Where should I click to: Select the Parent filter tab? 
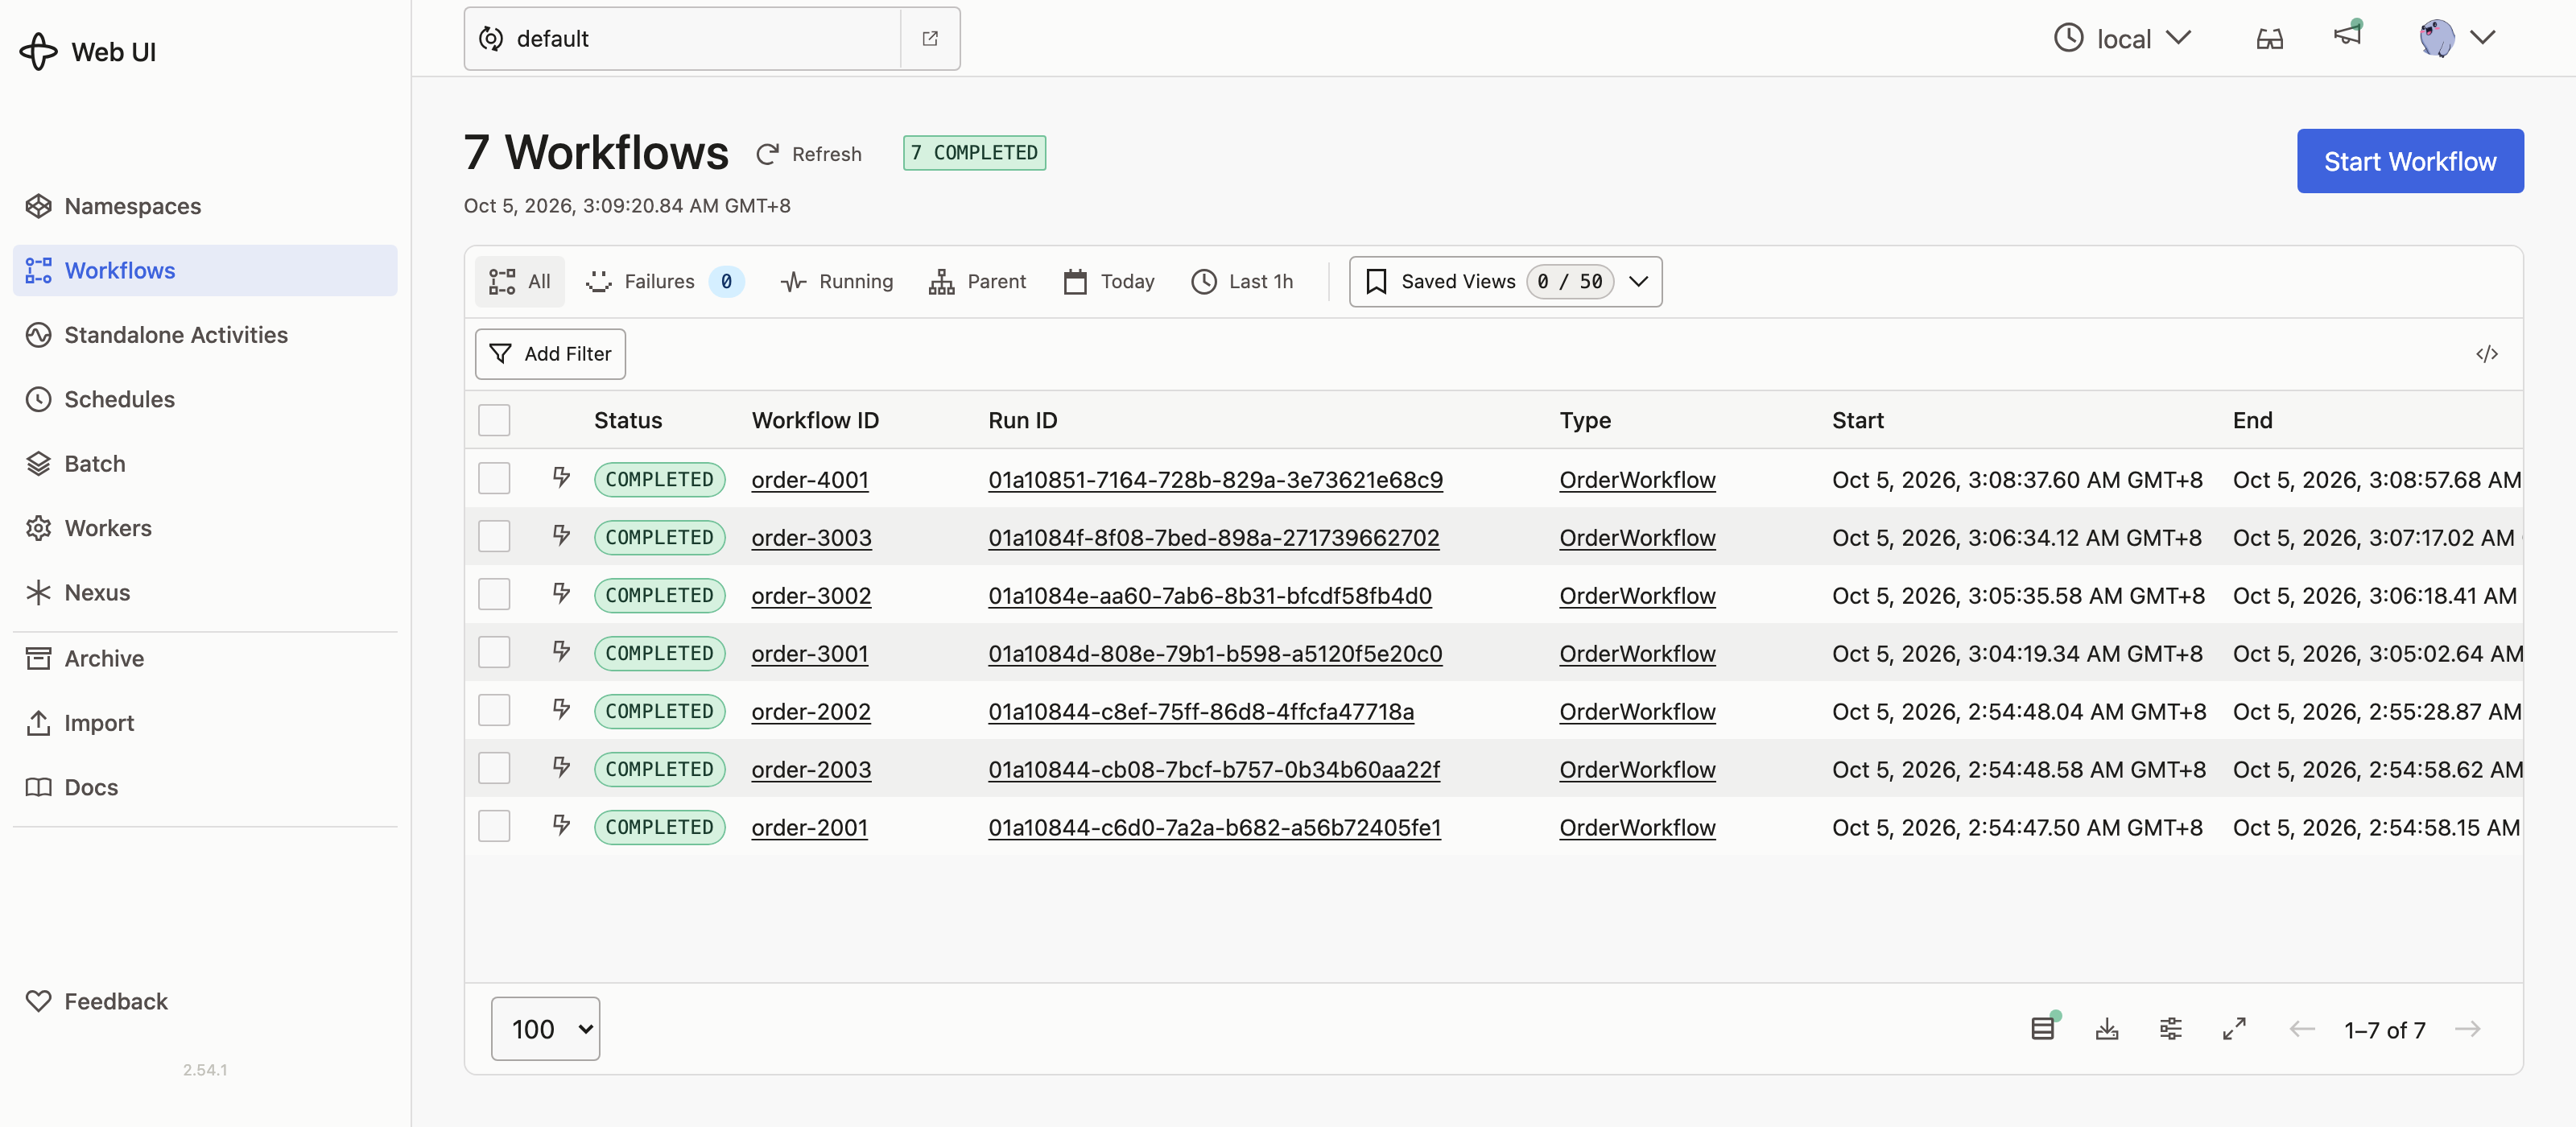pyautogui.click(x=977, y=282)
